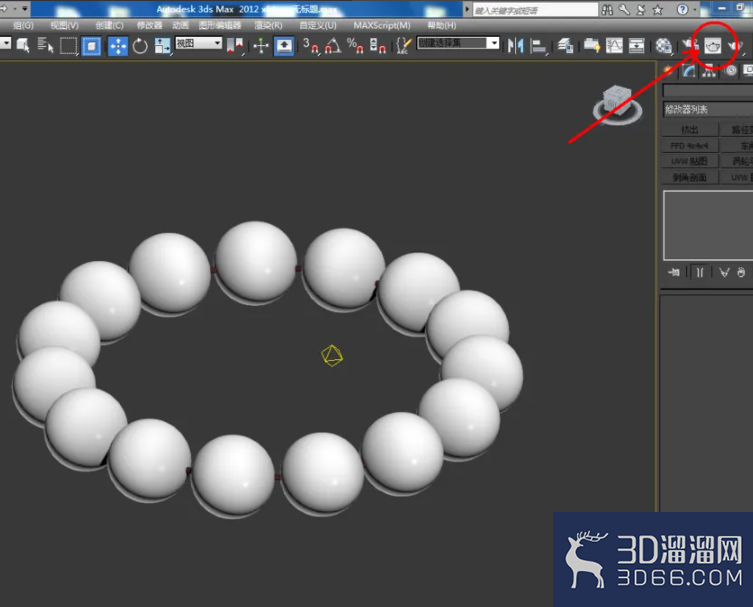Open the 自定义(U) Customize menu
The height and width of the screenshot is (607, 753).
tap(318, 25)
